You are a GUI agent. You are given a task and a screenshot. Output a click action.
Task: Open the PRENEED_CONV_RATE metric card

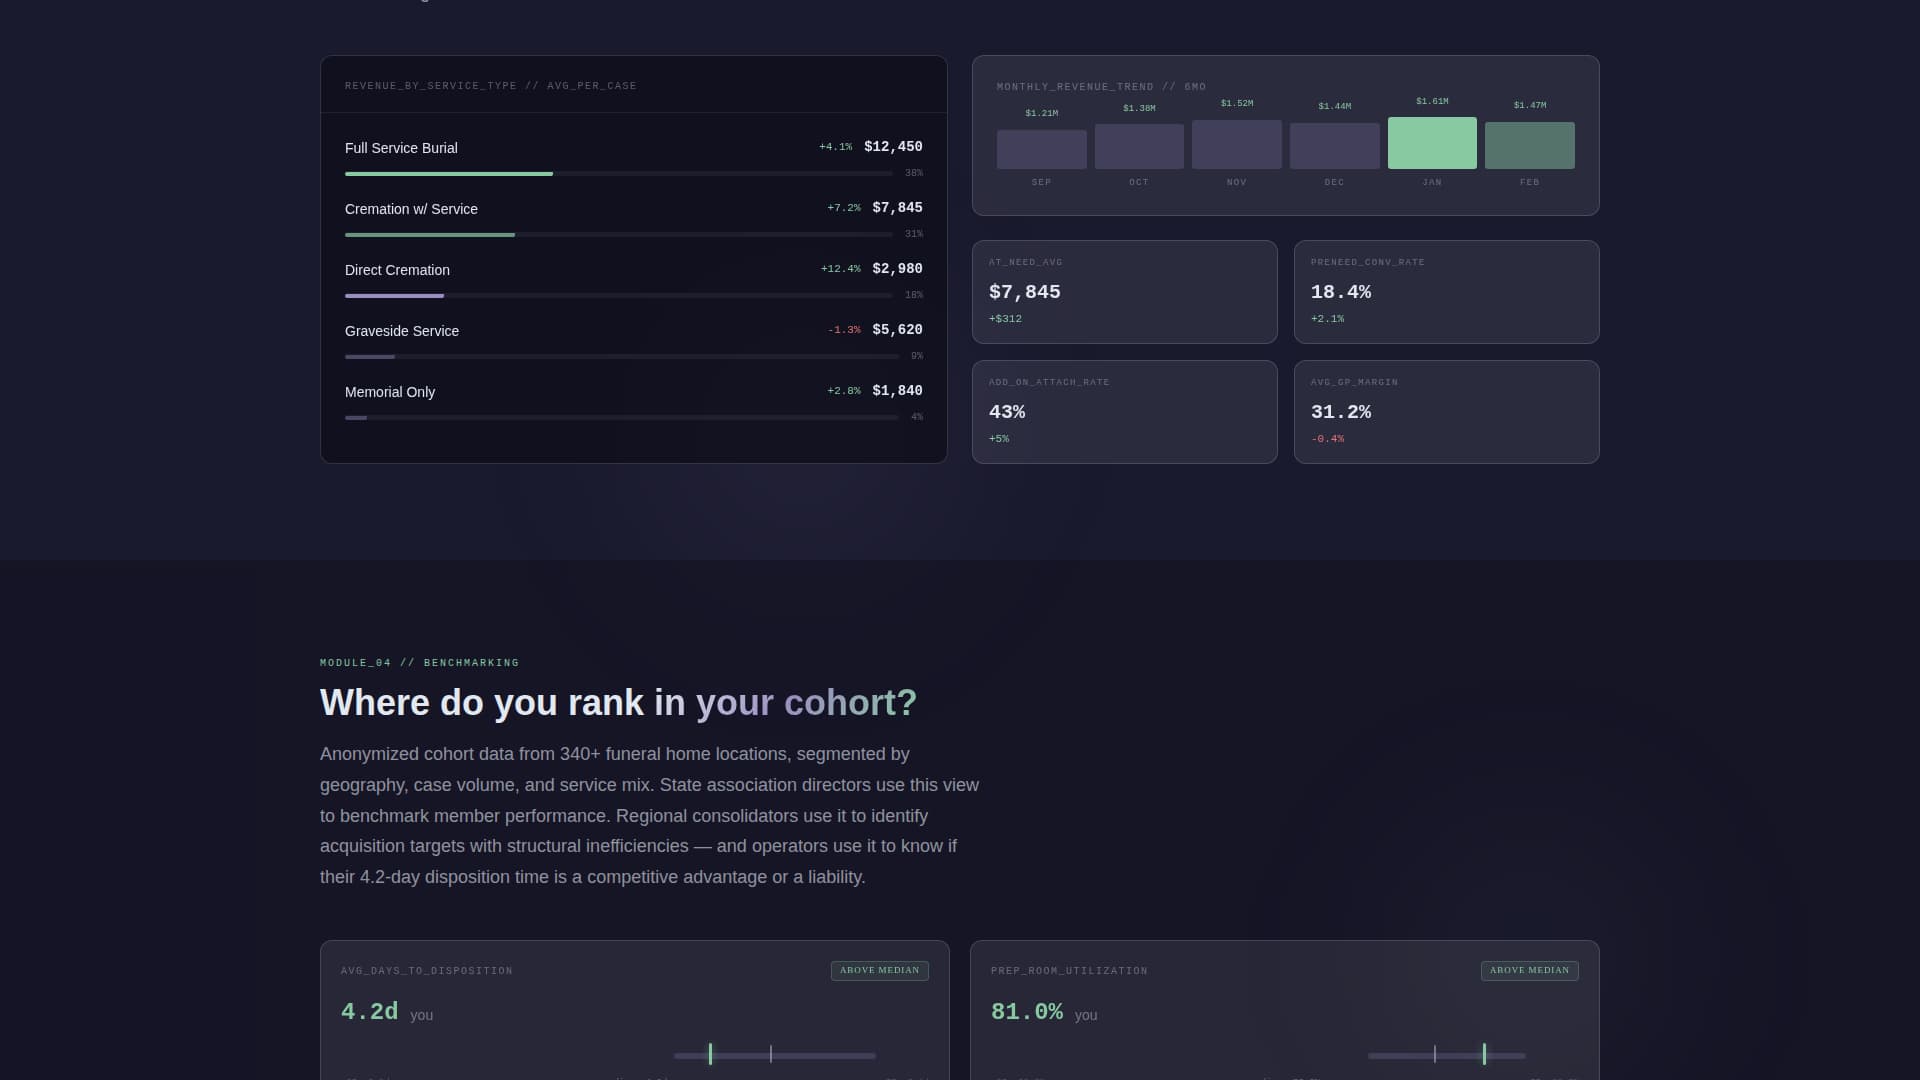point(1447,292)
